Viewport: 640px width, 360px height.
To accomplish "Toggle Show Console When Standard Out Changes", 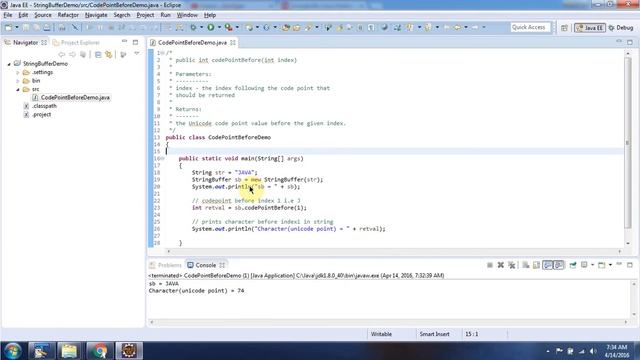I will [x=547, y=265].
